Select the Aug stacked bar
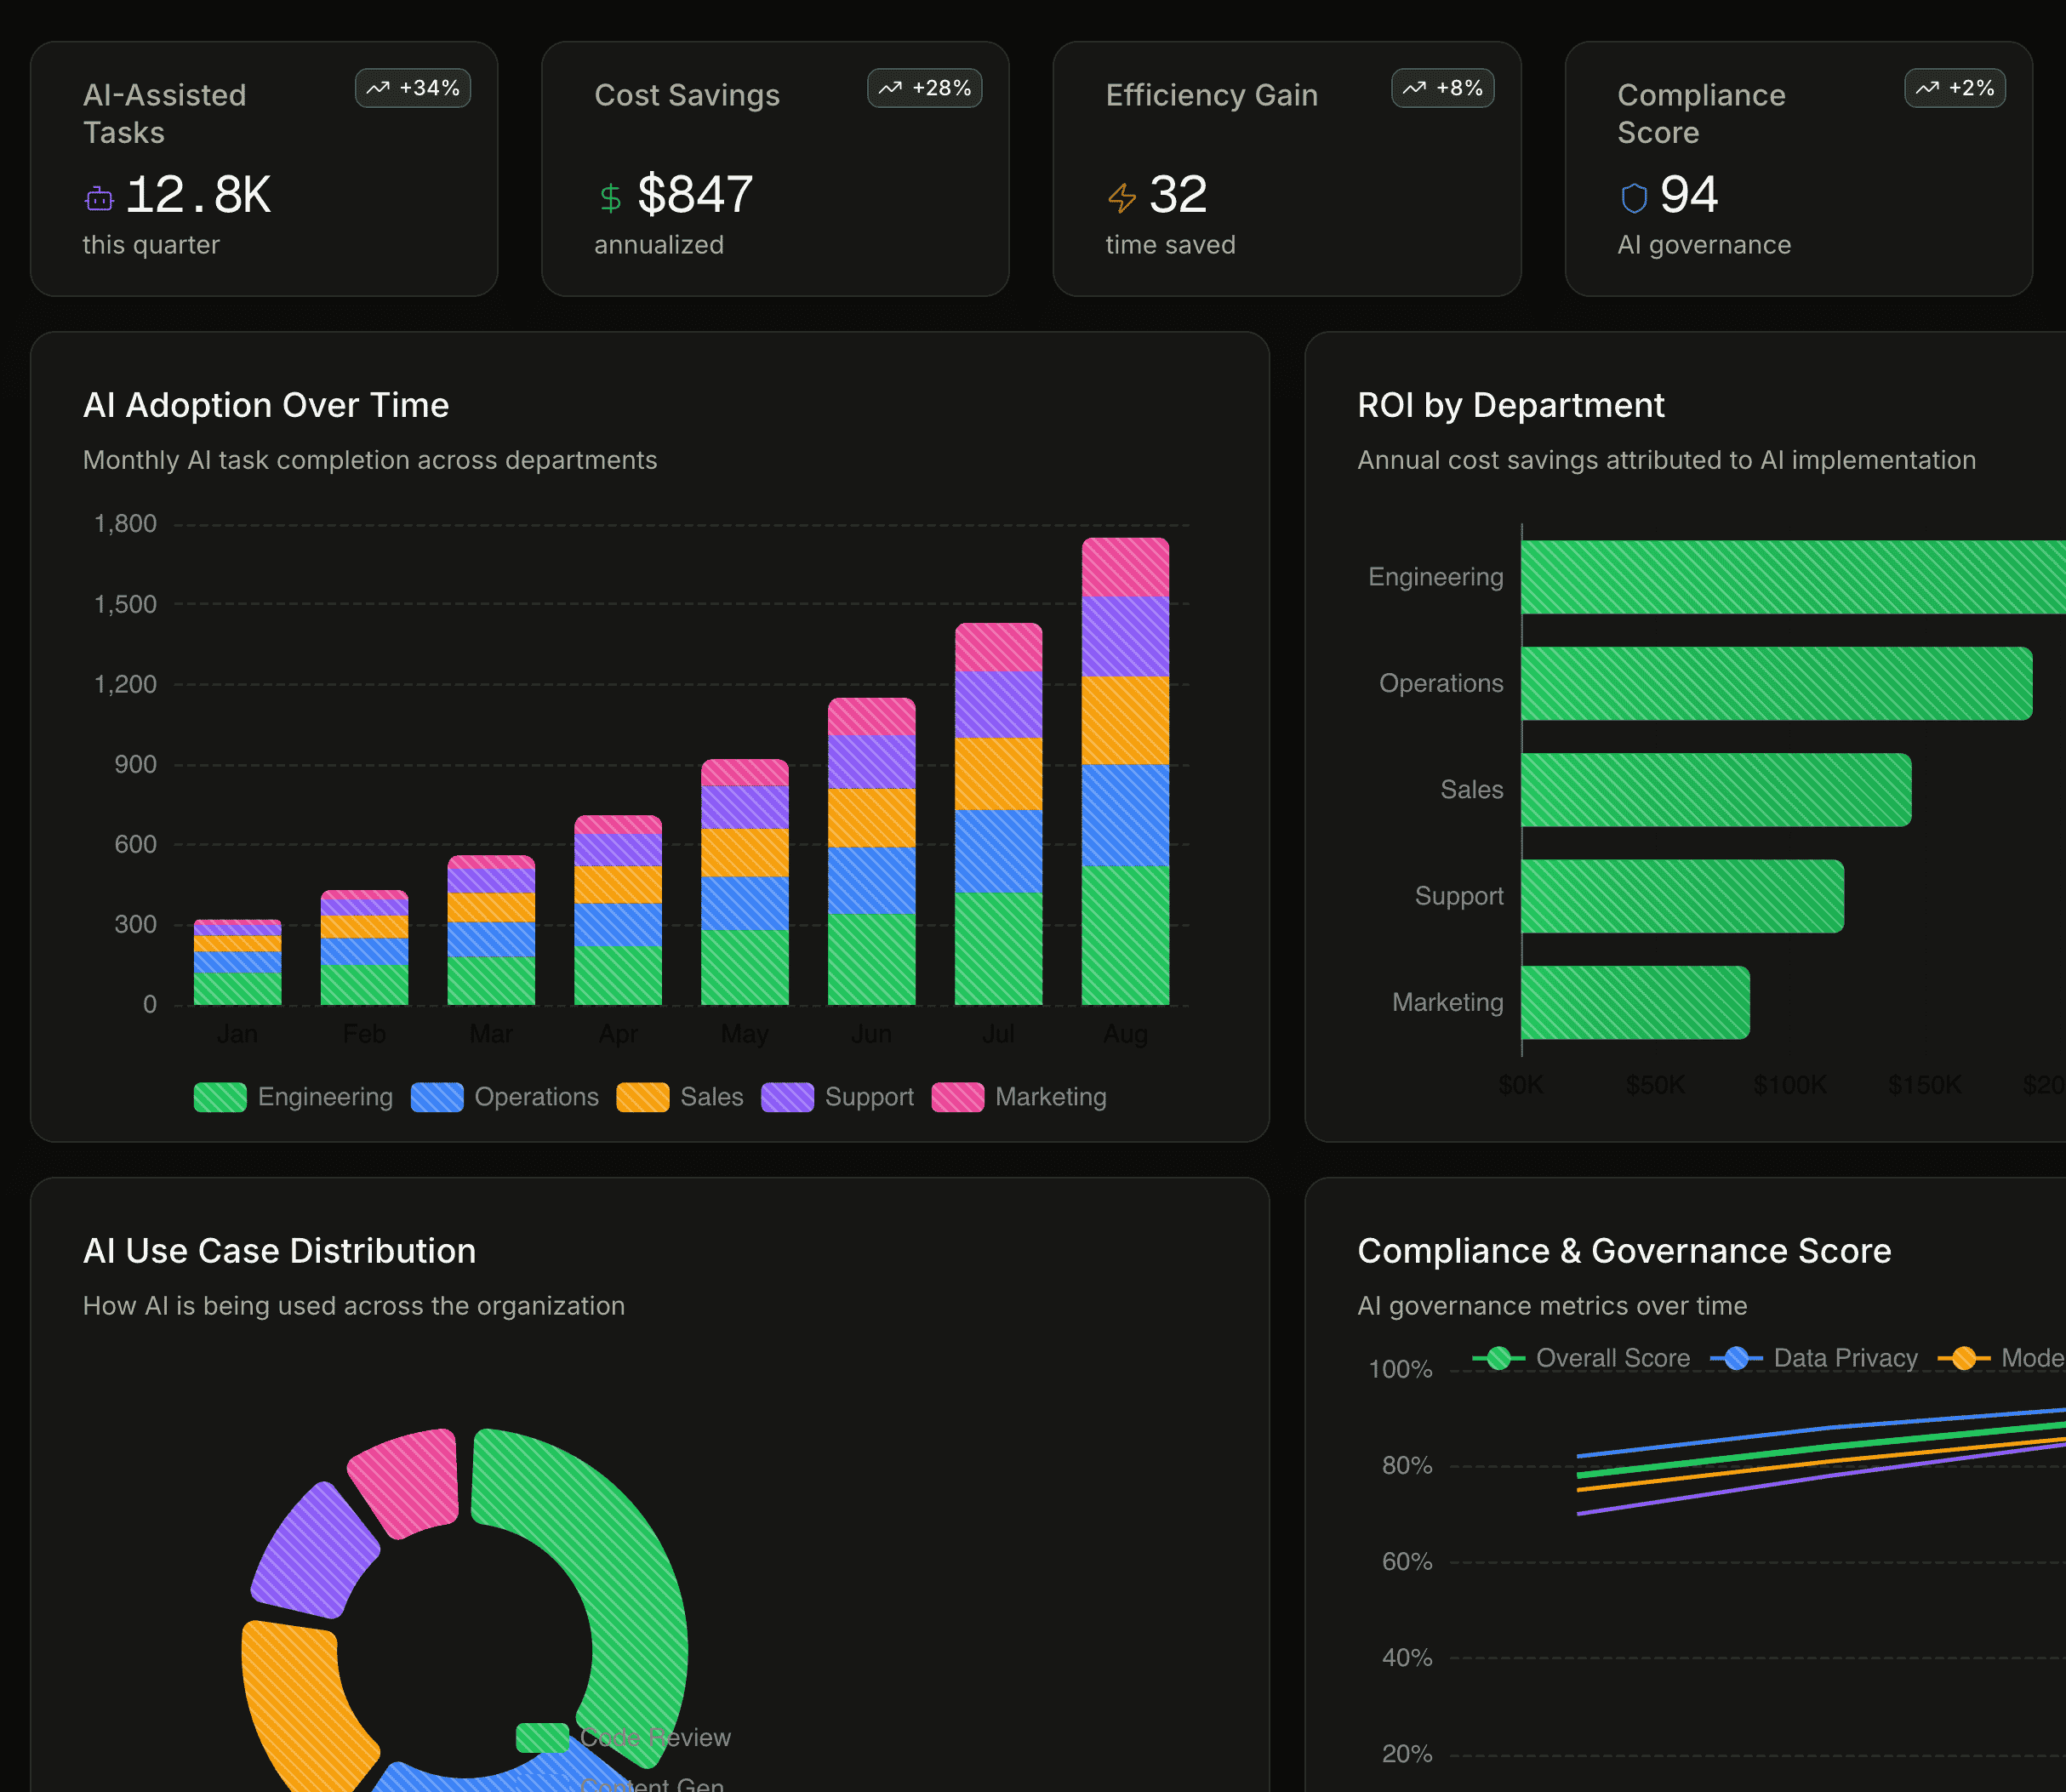 [x=1125, y=770]
